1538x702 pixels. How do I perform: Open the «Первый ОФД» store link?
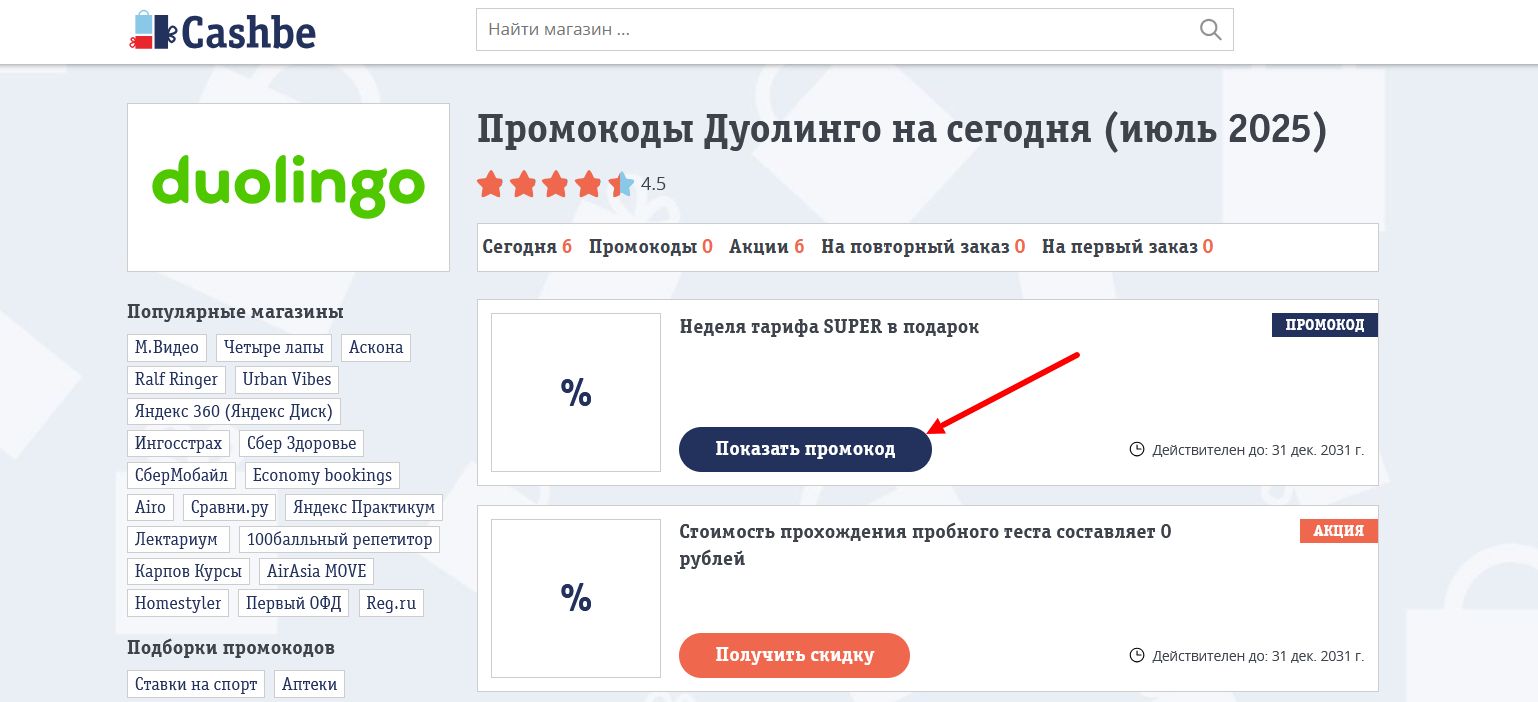click(294, 604)
